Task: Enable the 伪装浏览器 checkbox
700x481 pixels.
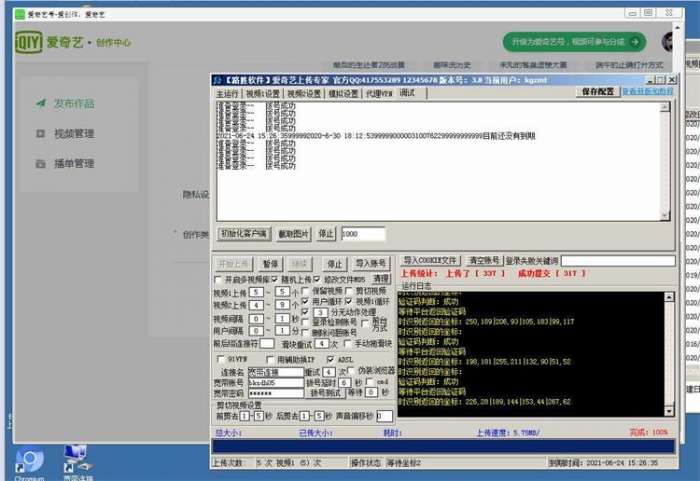Action: click(x=351, y=371)
